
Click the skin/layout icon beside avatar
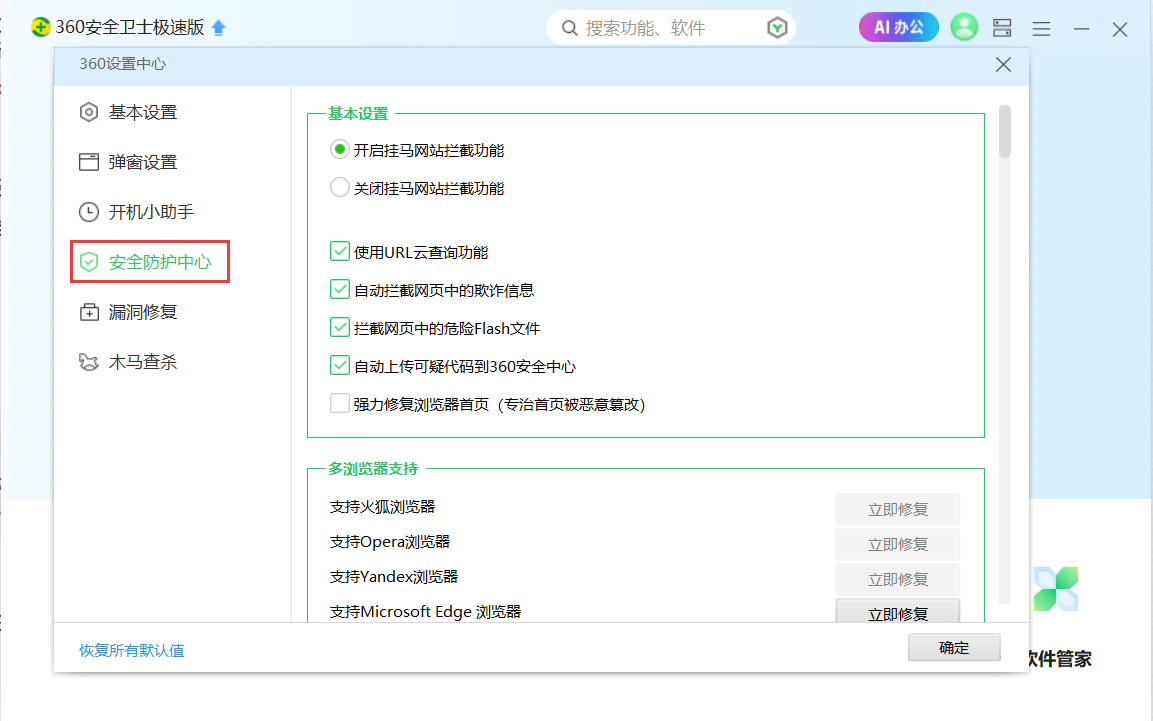tap(1002, 28)
